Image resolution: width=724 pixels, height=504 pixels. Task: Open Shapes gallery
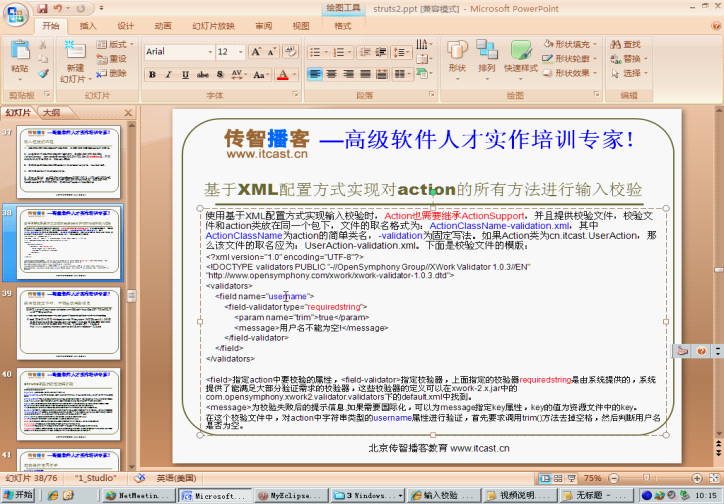[457, 58]
